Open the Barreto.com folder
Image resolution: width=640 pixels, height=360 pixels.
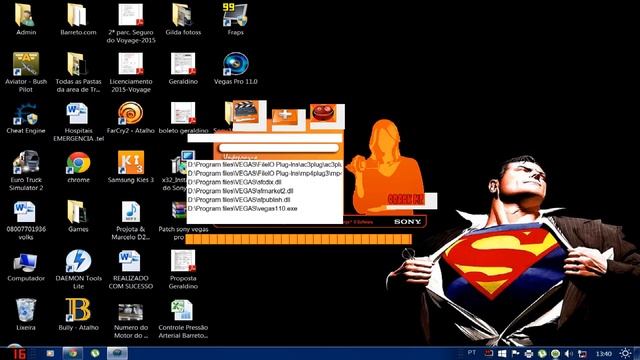pyautogui.click(x=78, y=20)
